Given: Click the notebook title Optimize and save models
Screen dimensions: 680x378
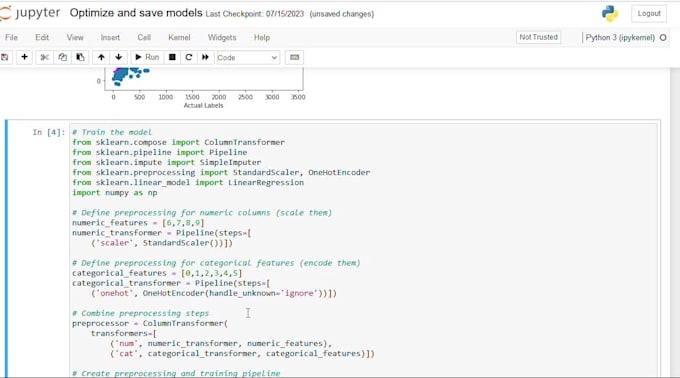Looking at the screenshot, I should pos(136,13).
